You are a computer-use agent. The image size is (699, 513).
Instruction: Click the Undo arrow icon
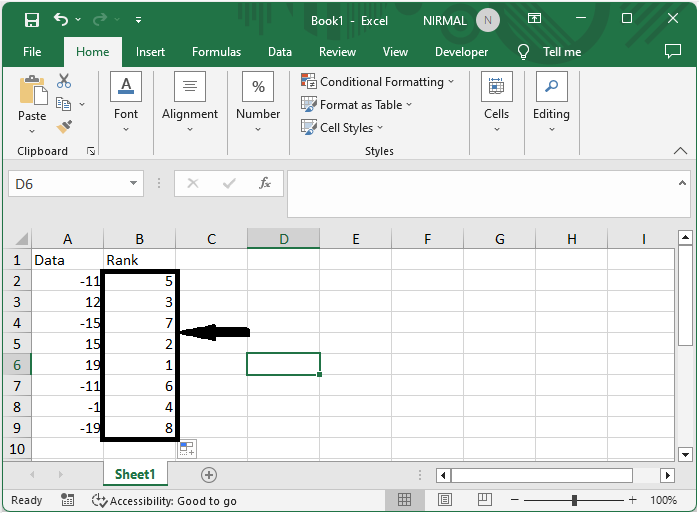tap(61, 20)
